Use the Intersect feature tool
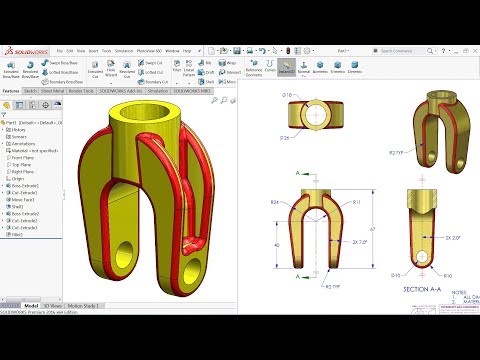The height and width of the screenshot is (360, 480). point(230,72)
